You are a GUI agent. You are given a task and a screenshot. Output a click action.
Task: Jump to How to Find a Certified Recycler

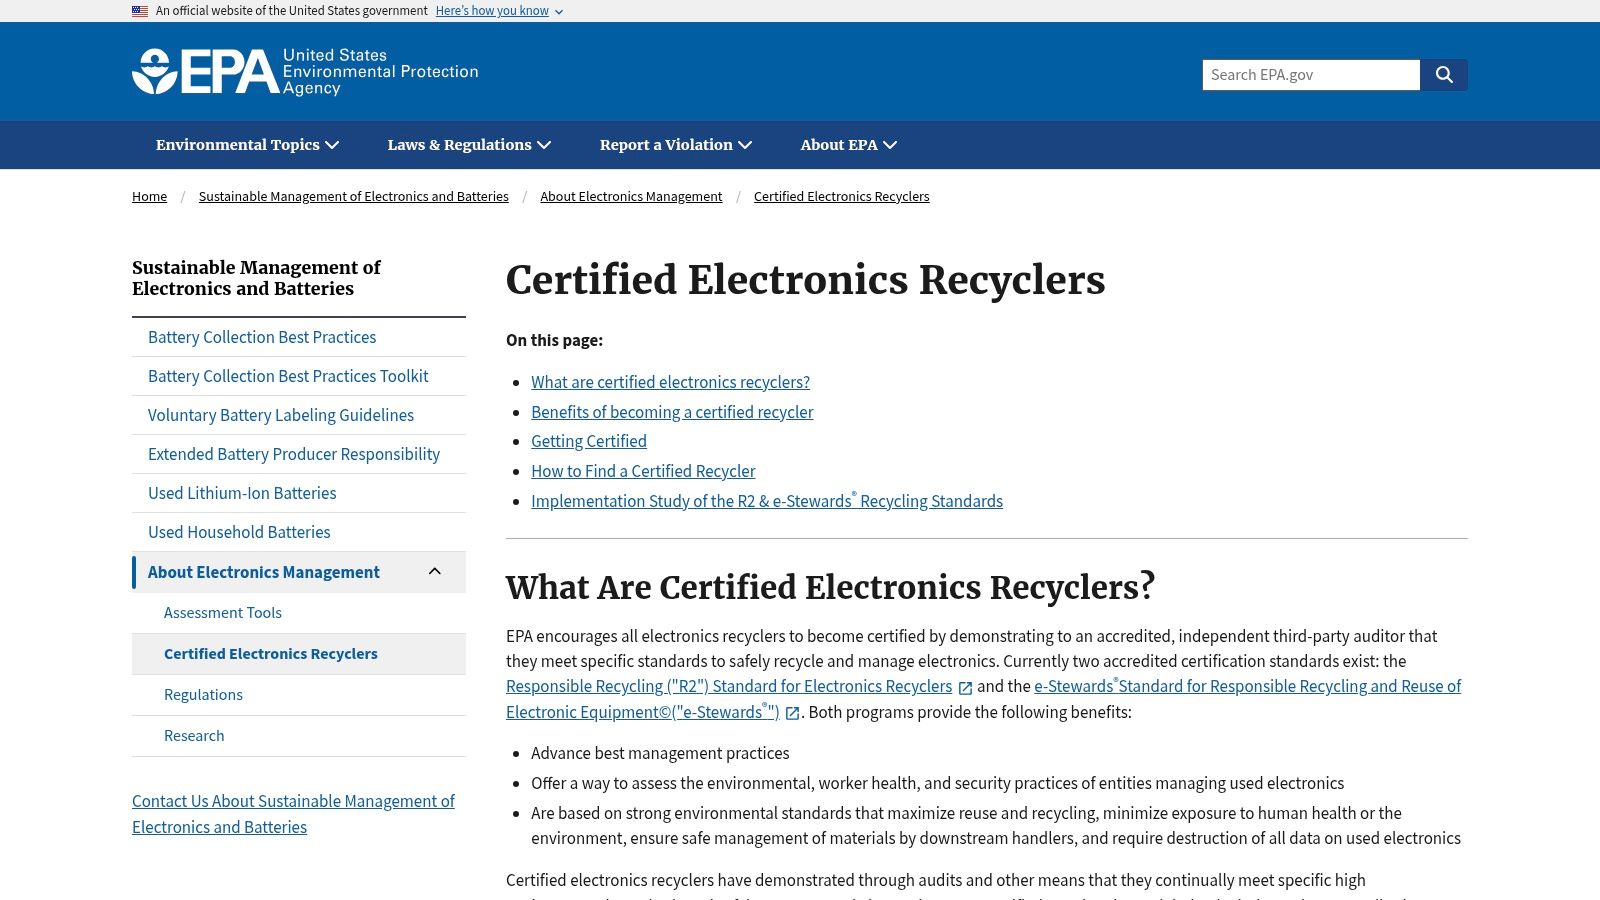point(643,471)
